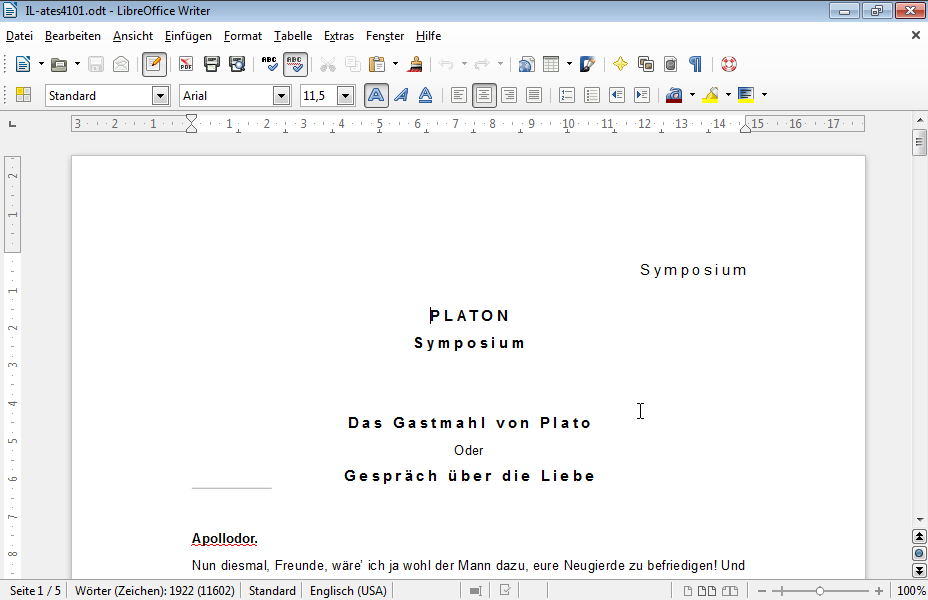
Task: Set centered alignment
Action: (x=484, y=95)
